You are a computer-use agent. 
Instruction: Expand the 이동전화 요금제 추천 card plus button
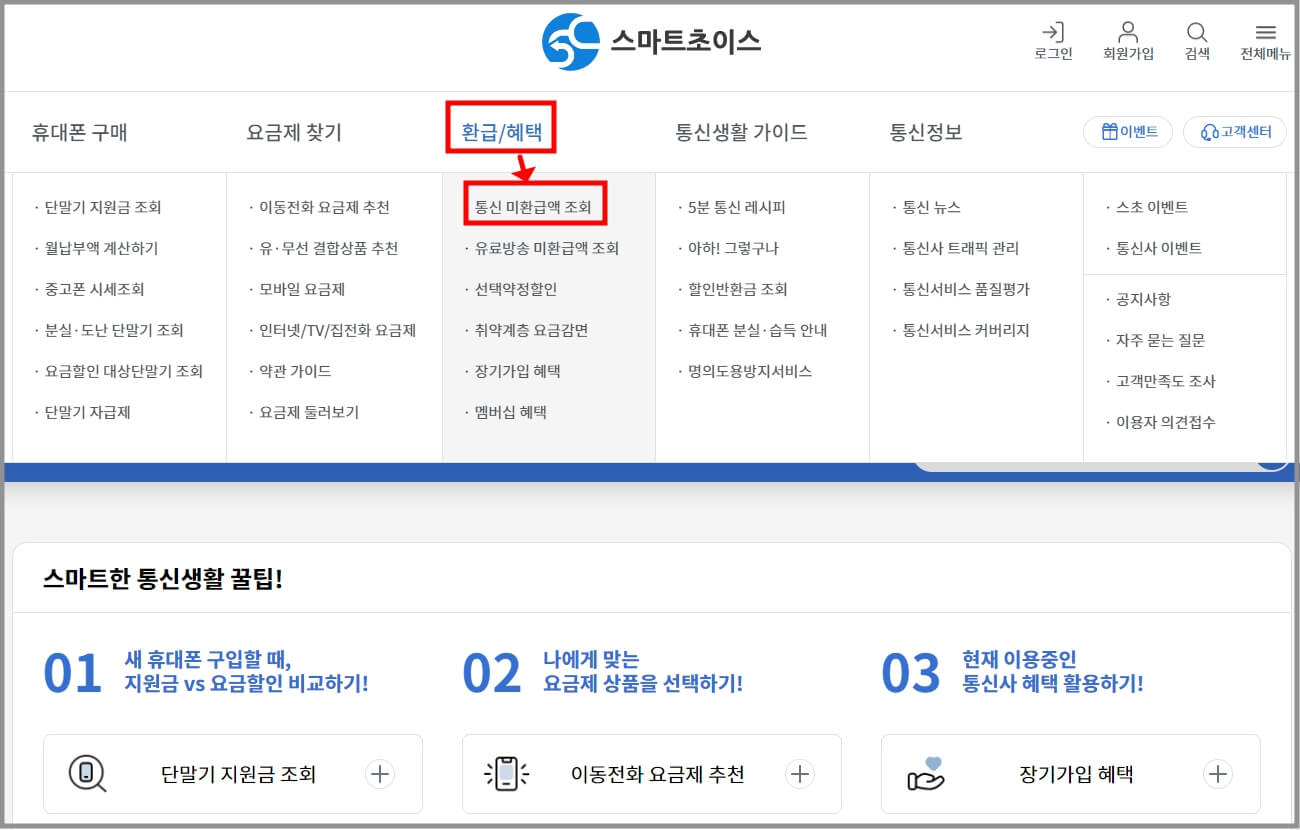click(800, 773)
